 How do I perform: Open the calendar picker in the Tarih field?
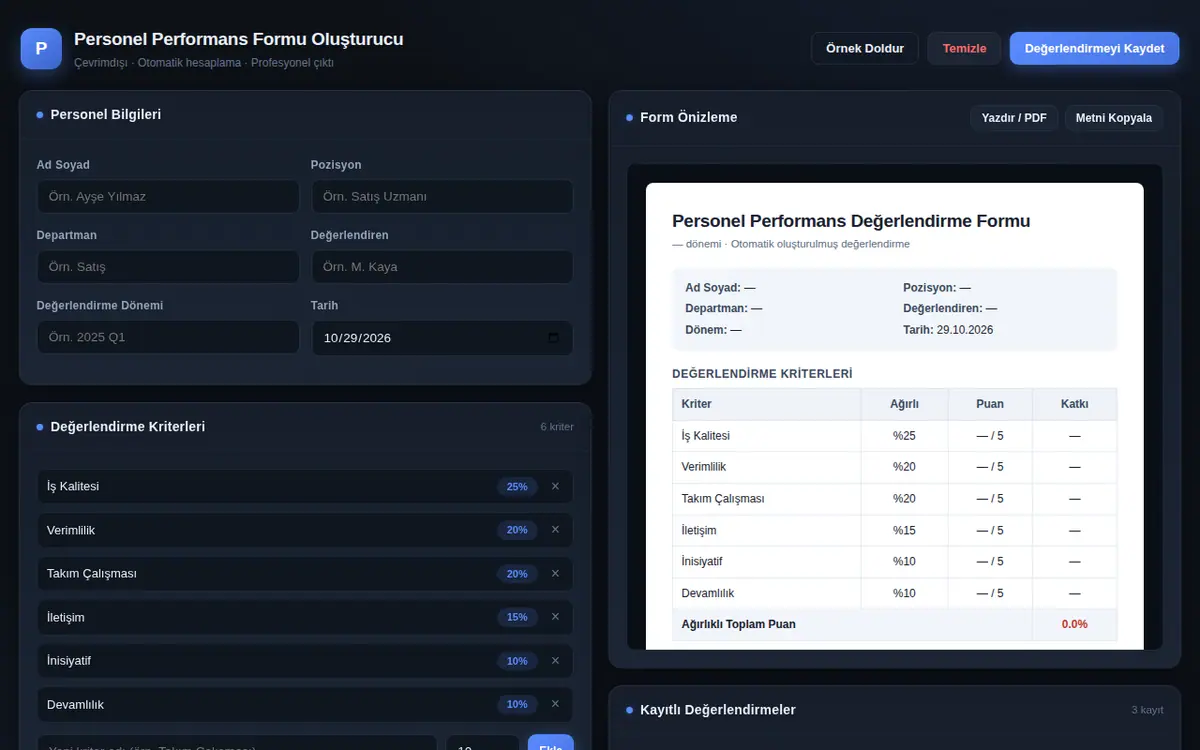coord(554,338)
